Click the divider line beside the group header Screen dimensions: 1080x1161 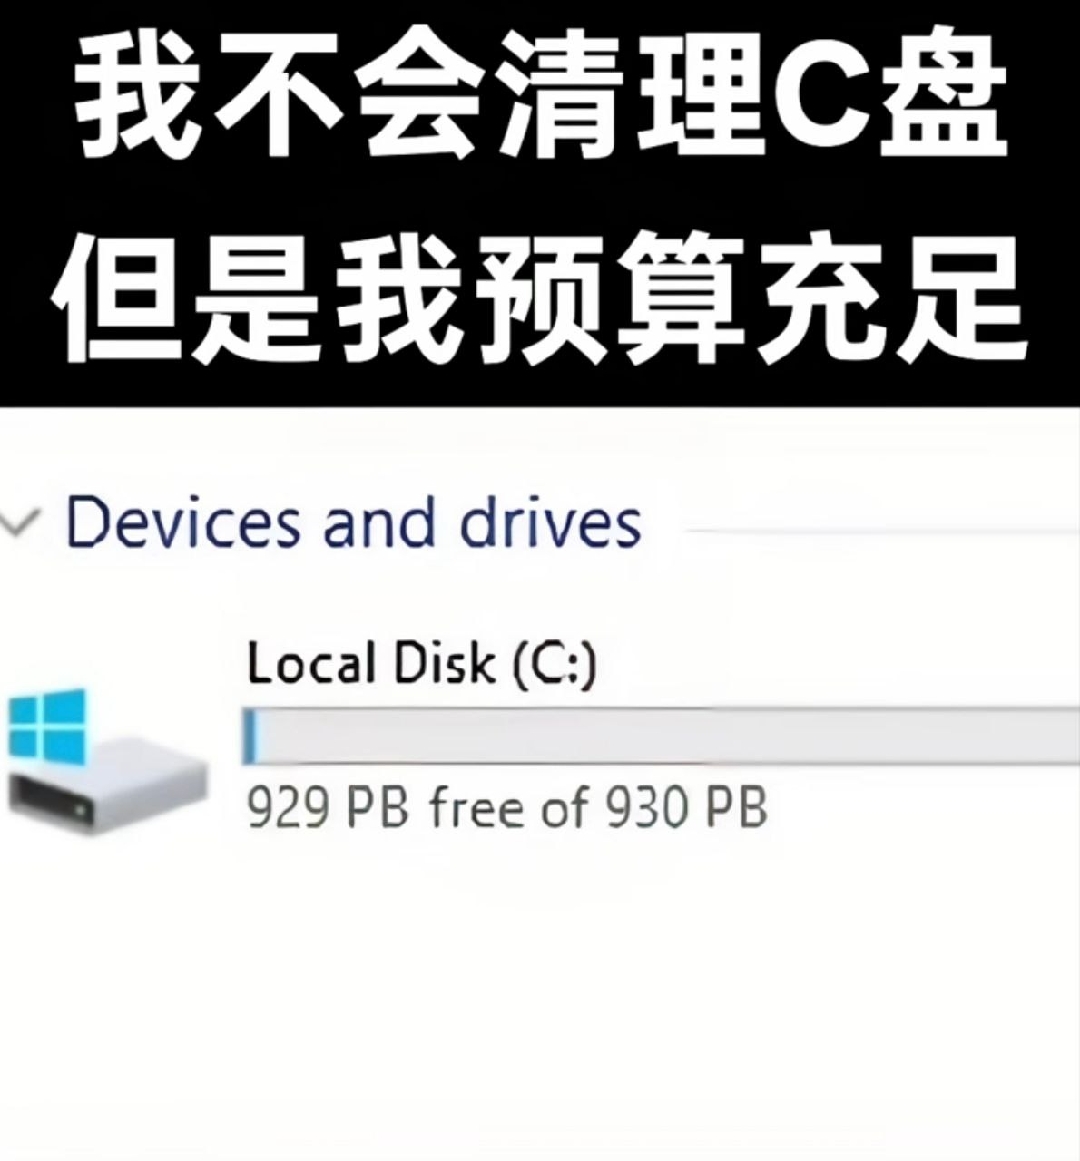tap(881, 530)
